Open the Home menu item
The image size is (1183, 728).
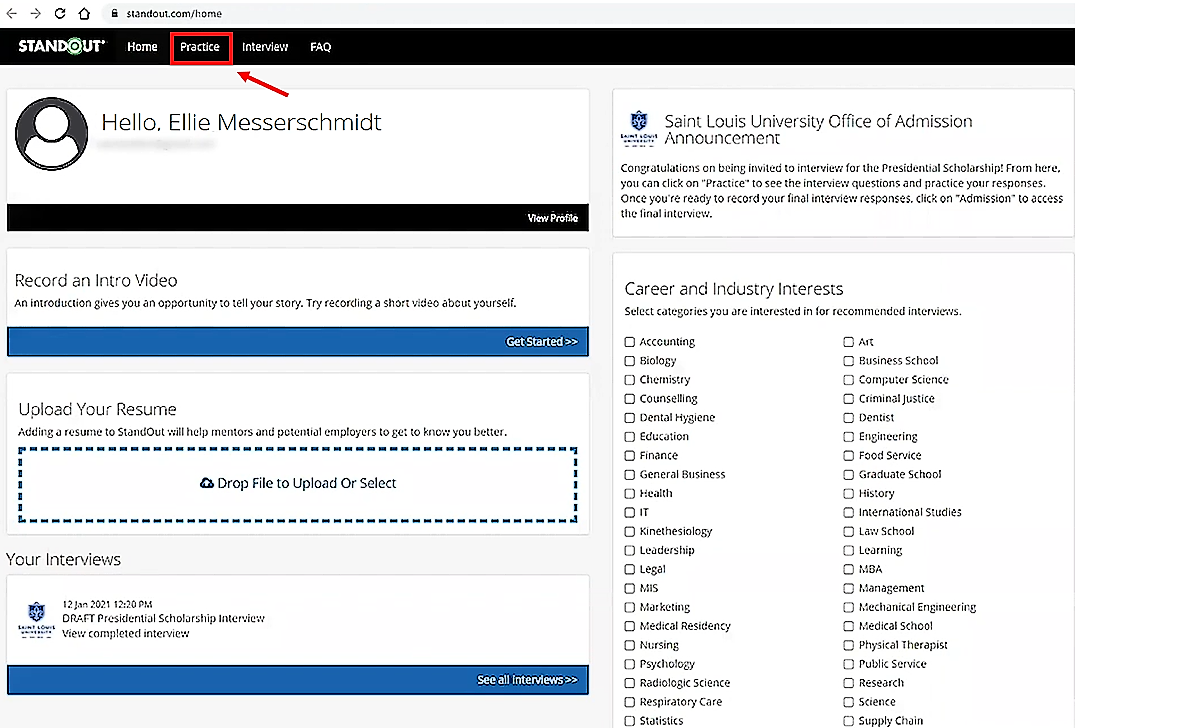pos(142,47)
